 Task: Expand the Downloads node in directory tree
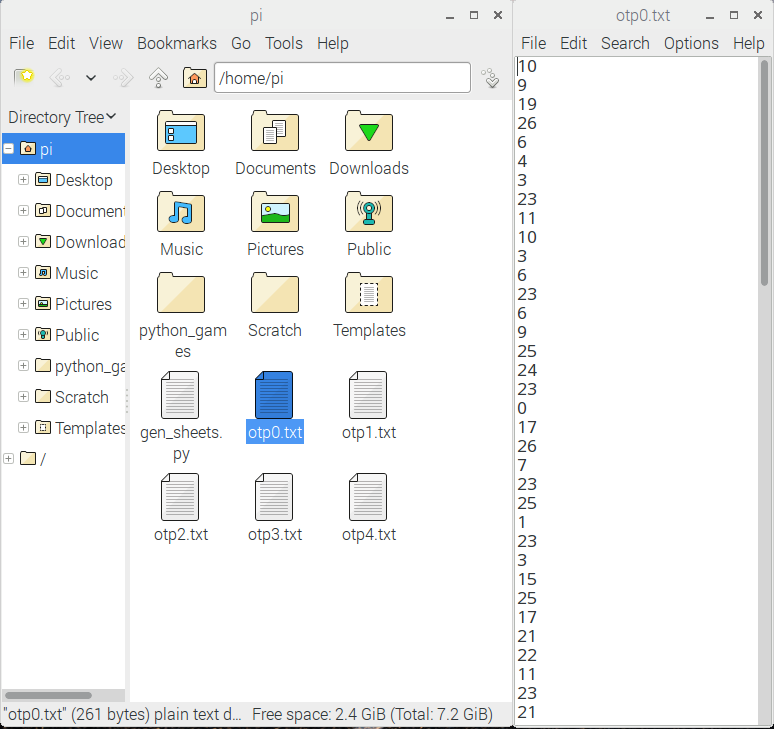click(x=23, y=242)
